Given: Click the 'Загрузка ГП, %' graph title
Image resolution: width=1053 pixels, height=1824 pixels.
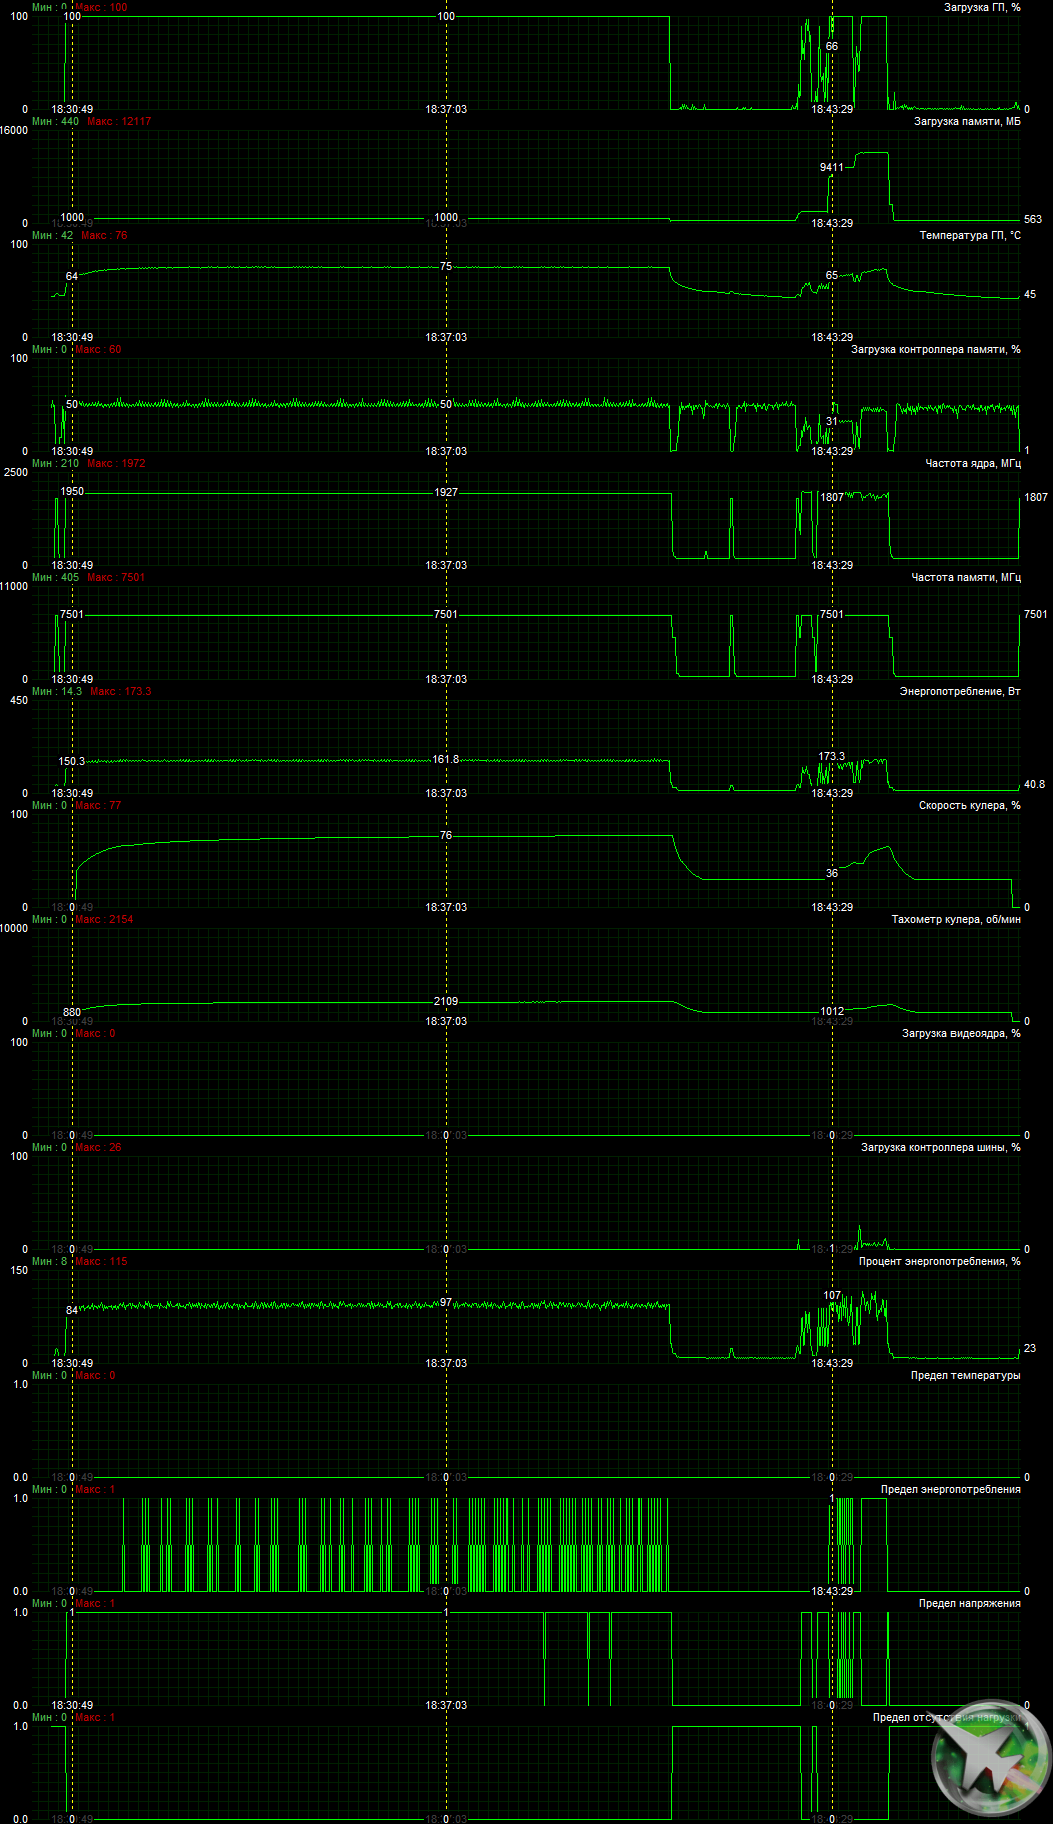Looking at the screenshot, I should point(982,7).
